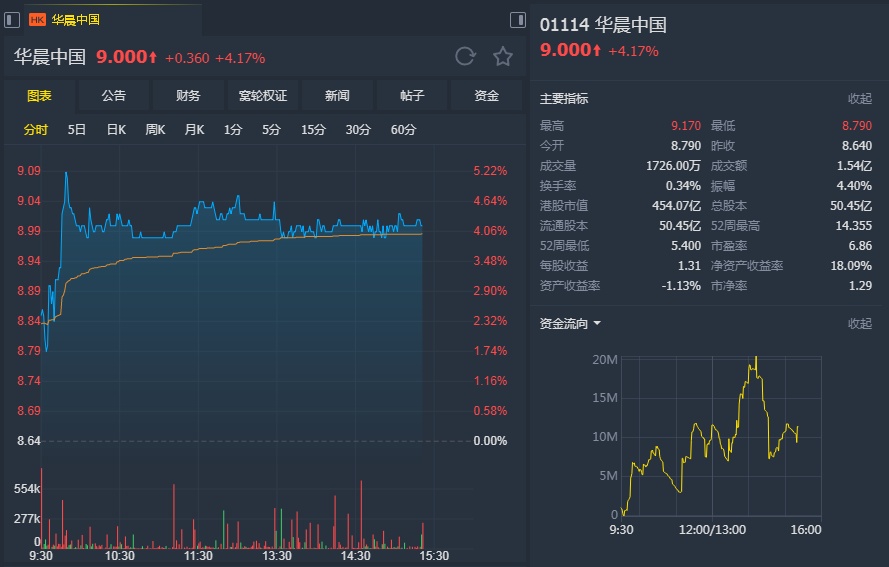
Task: Collapse the 主要指标 section with 收起
Action: [860, 98]
